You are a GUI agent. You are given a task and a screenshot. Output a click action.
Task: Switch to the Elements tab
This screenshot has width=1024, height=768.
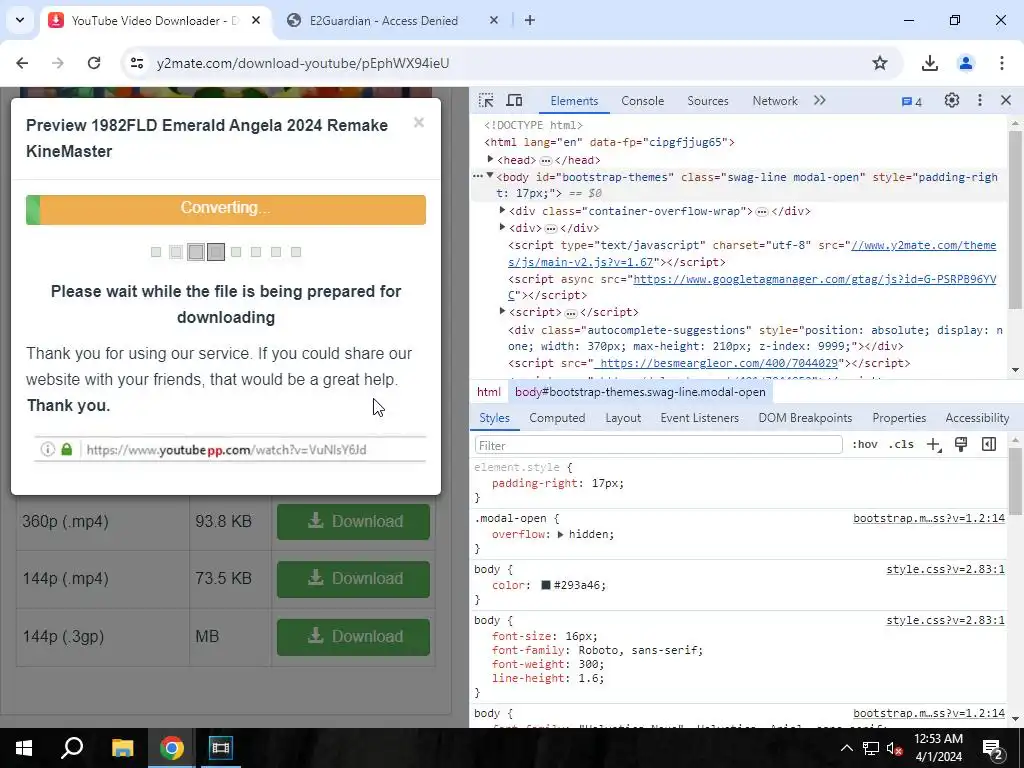pos(574,101)
